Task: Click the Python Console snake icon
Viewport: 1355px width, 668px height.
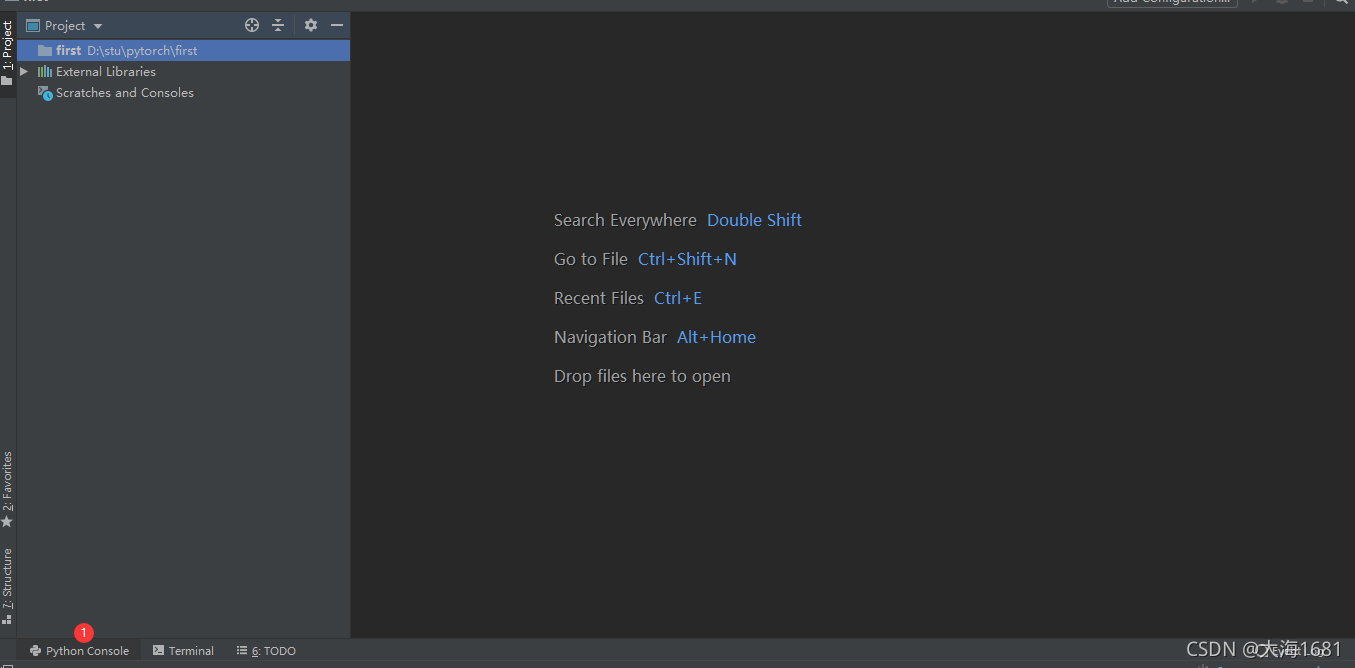Action: pyautogui.click(x=35, y=651)
